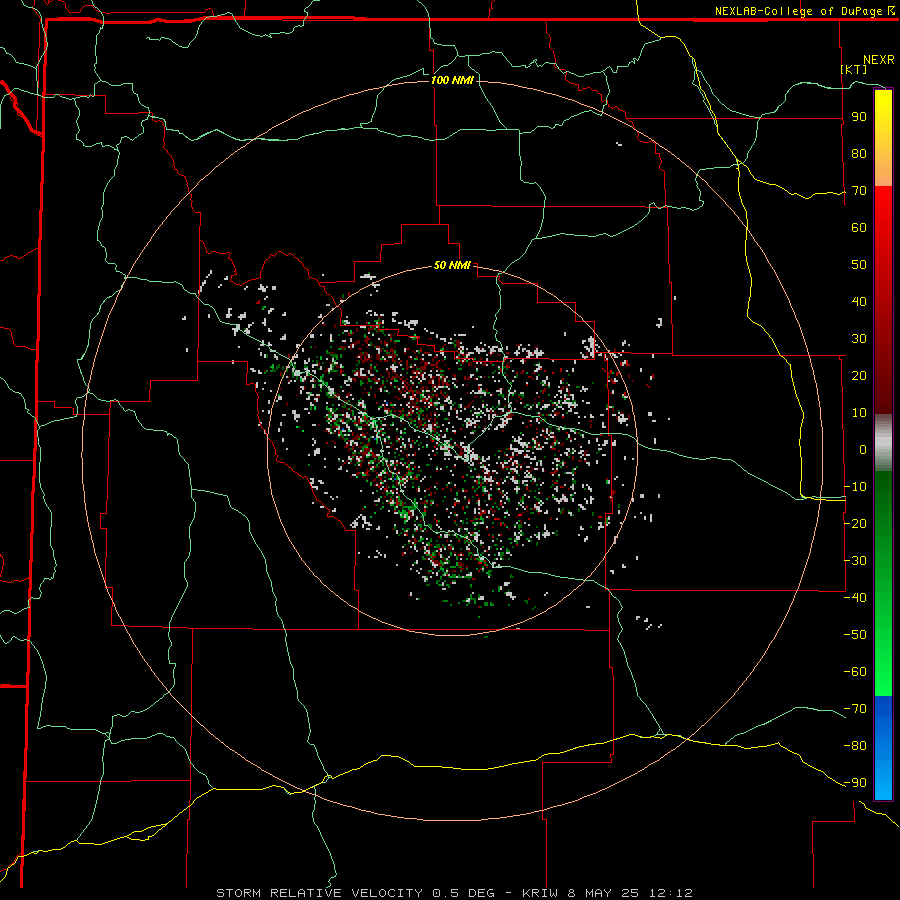Click the -80 value on the velocity scale
This screenshot has width=900, height=900.
click(855, 746)
